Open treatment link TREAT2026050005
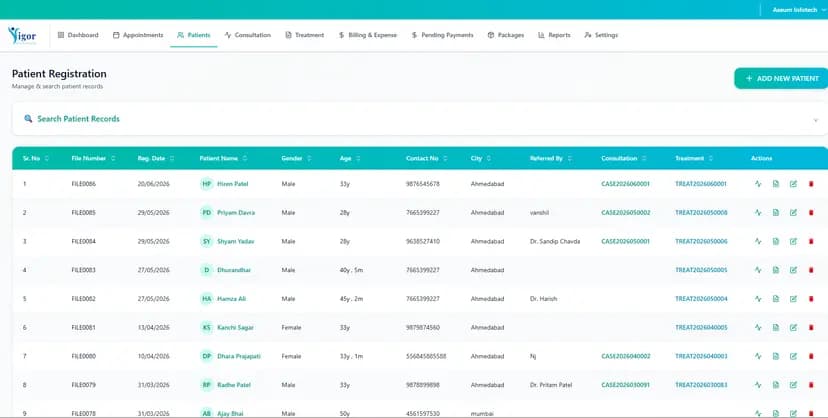Viewport: 828px width, 418px height. (701, 270)
